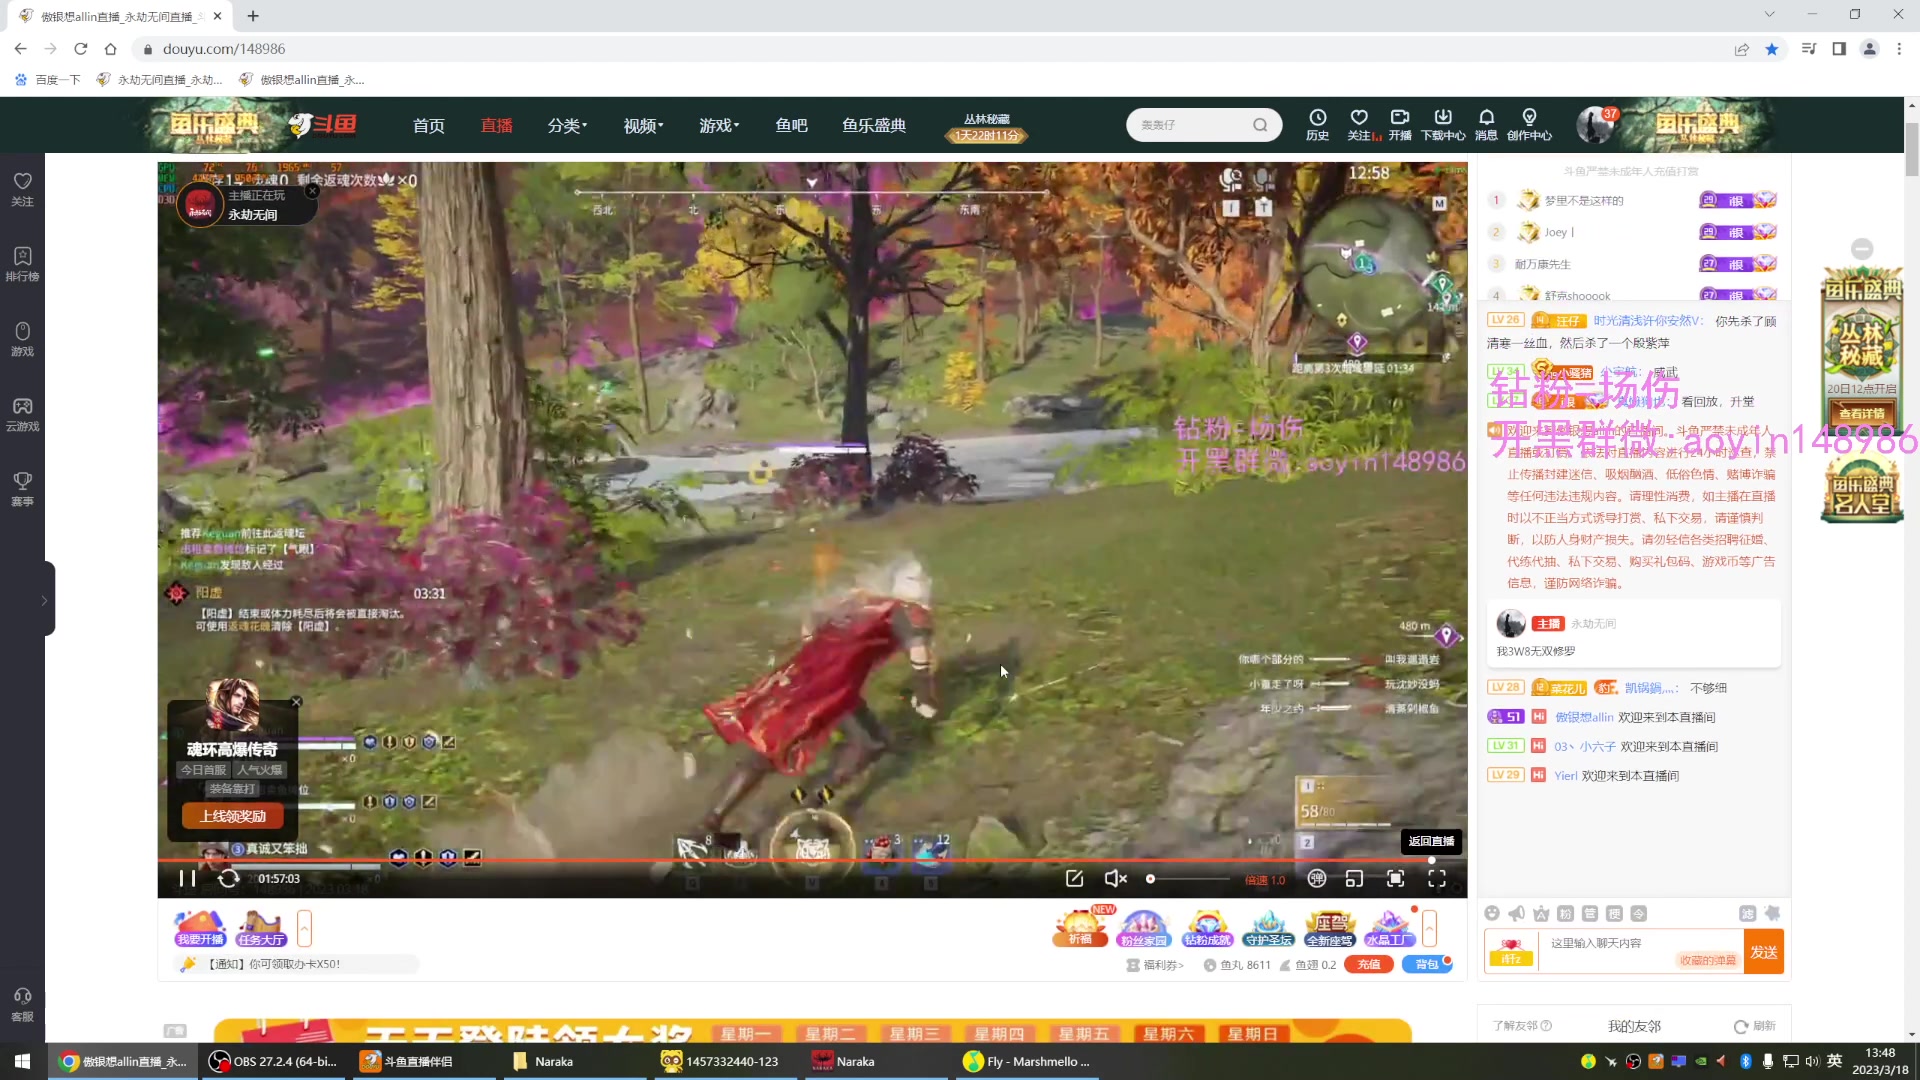Open 水晶工厂 activity
The image size is (1920, 1080).
(1390, 929)
